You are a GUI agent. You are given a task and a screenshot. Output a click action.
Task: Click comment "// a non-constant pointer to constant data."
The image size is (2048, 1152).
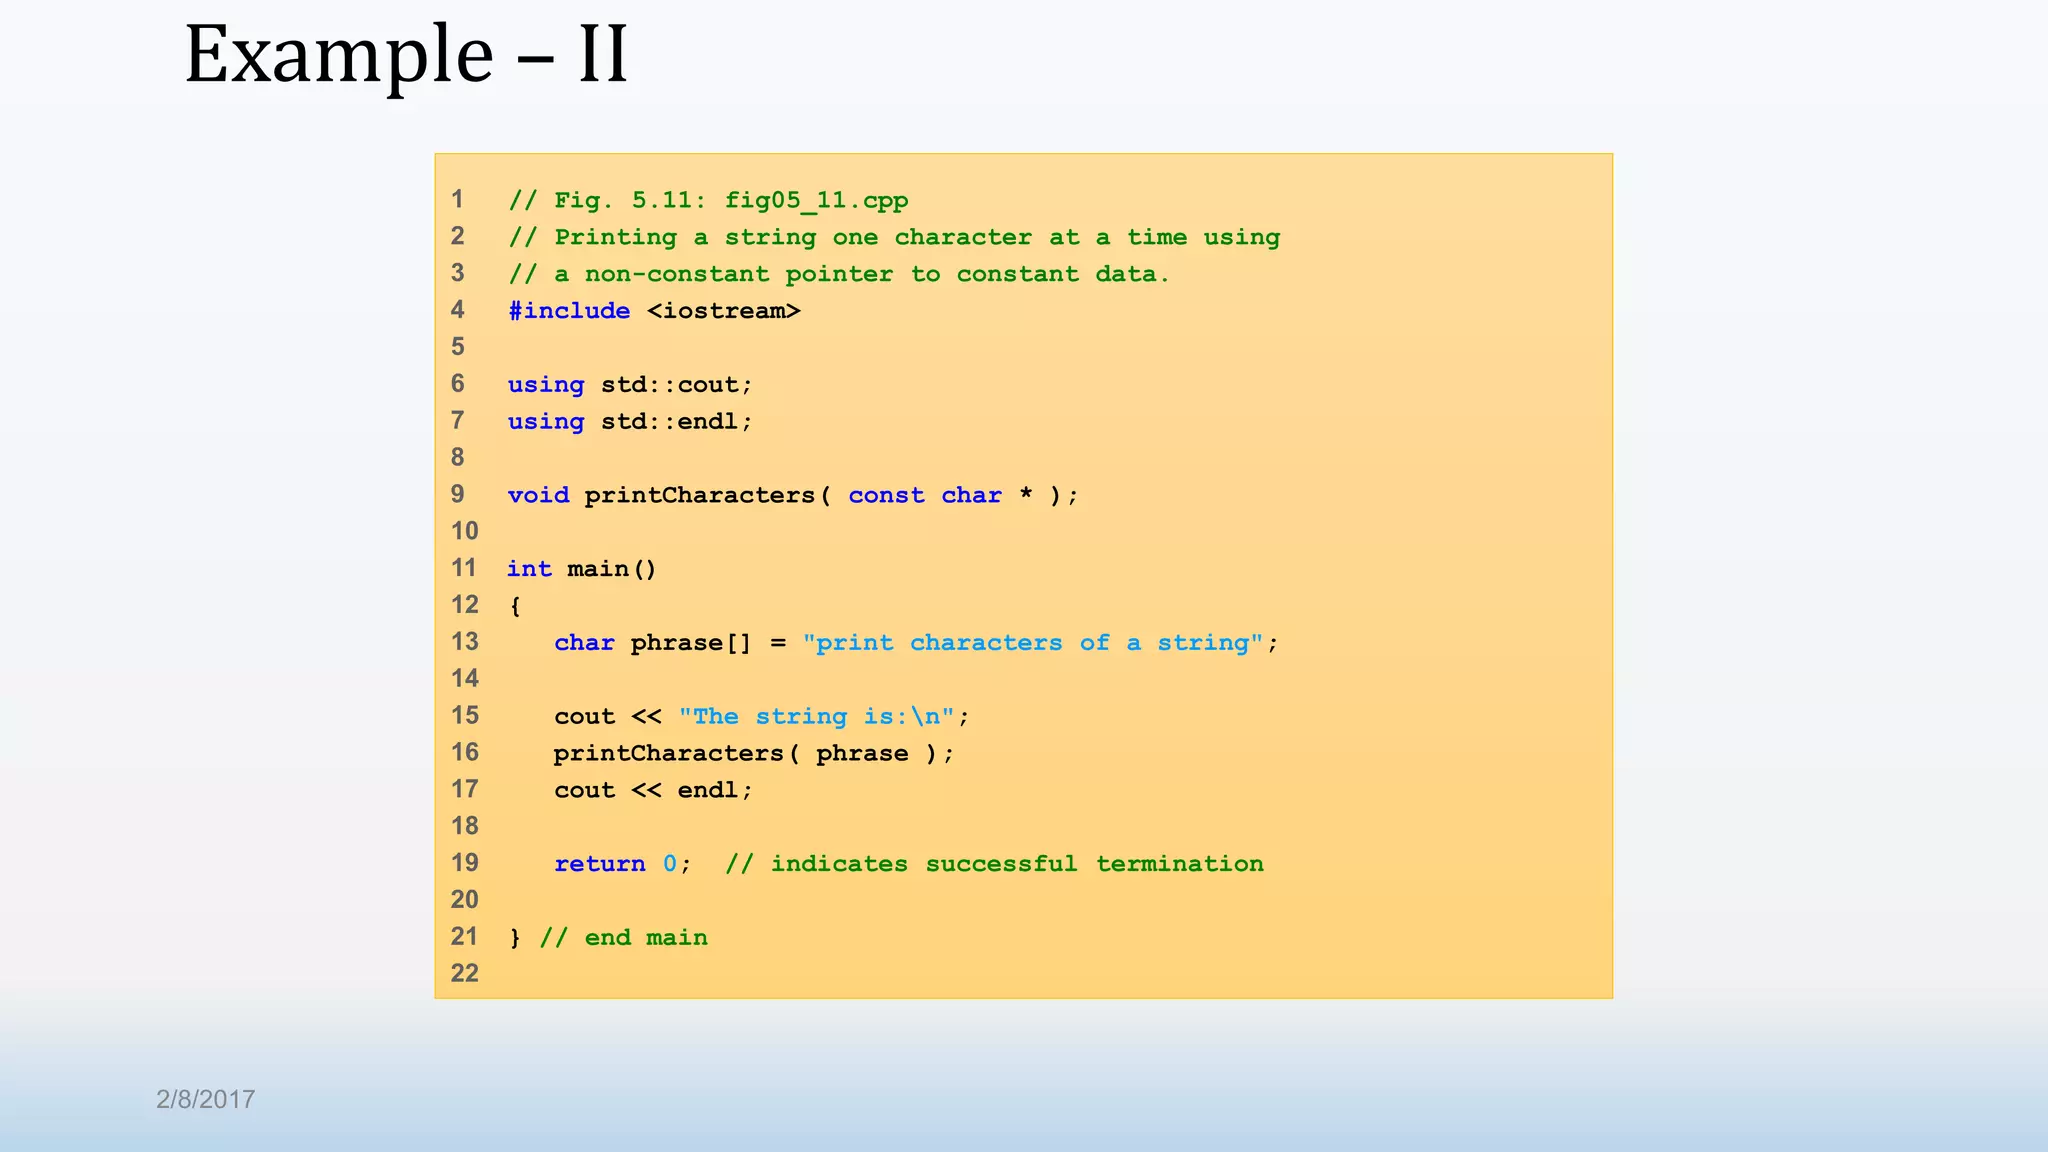click(839, 274)
